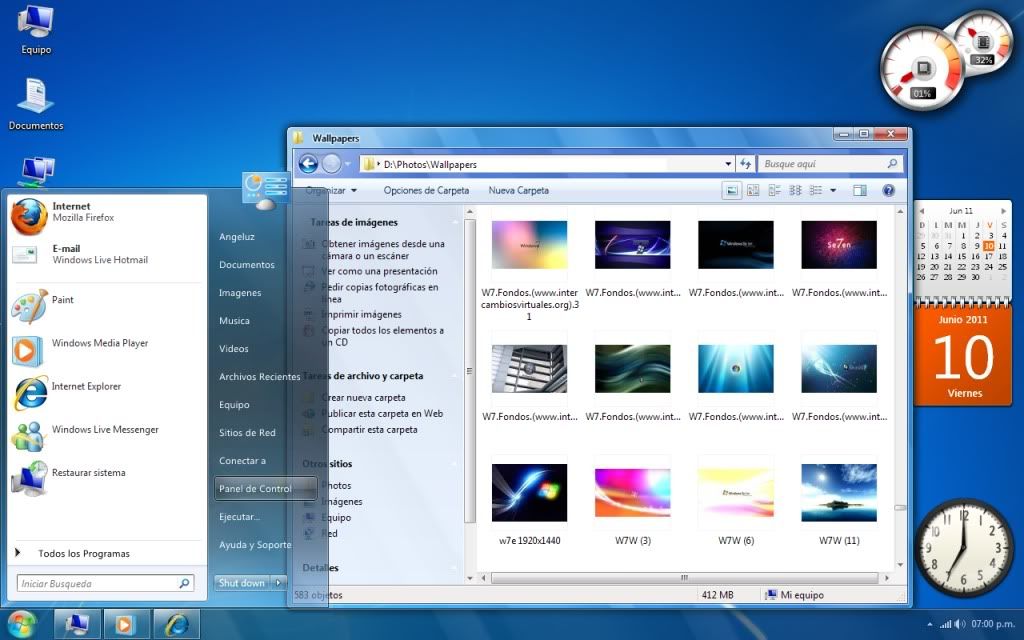Open Sitios de Red in Start menu
Image resolution: width=1024 pixels, height=640 pixels.
pos(248,432)
